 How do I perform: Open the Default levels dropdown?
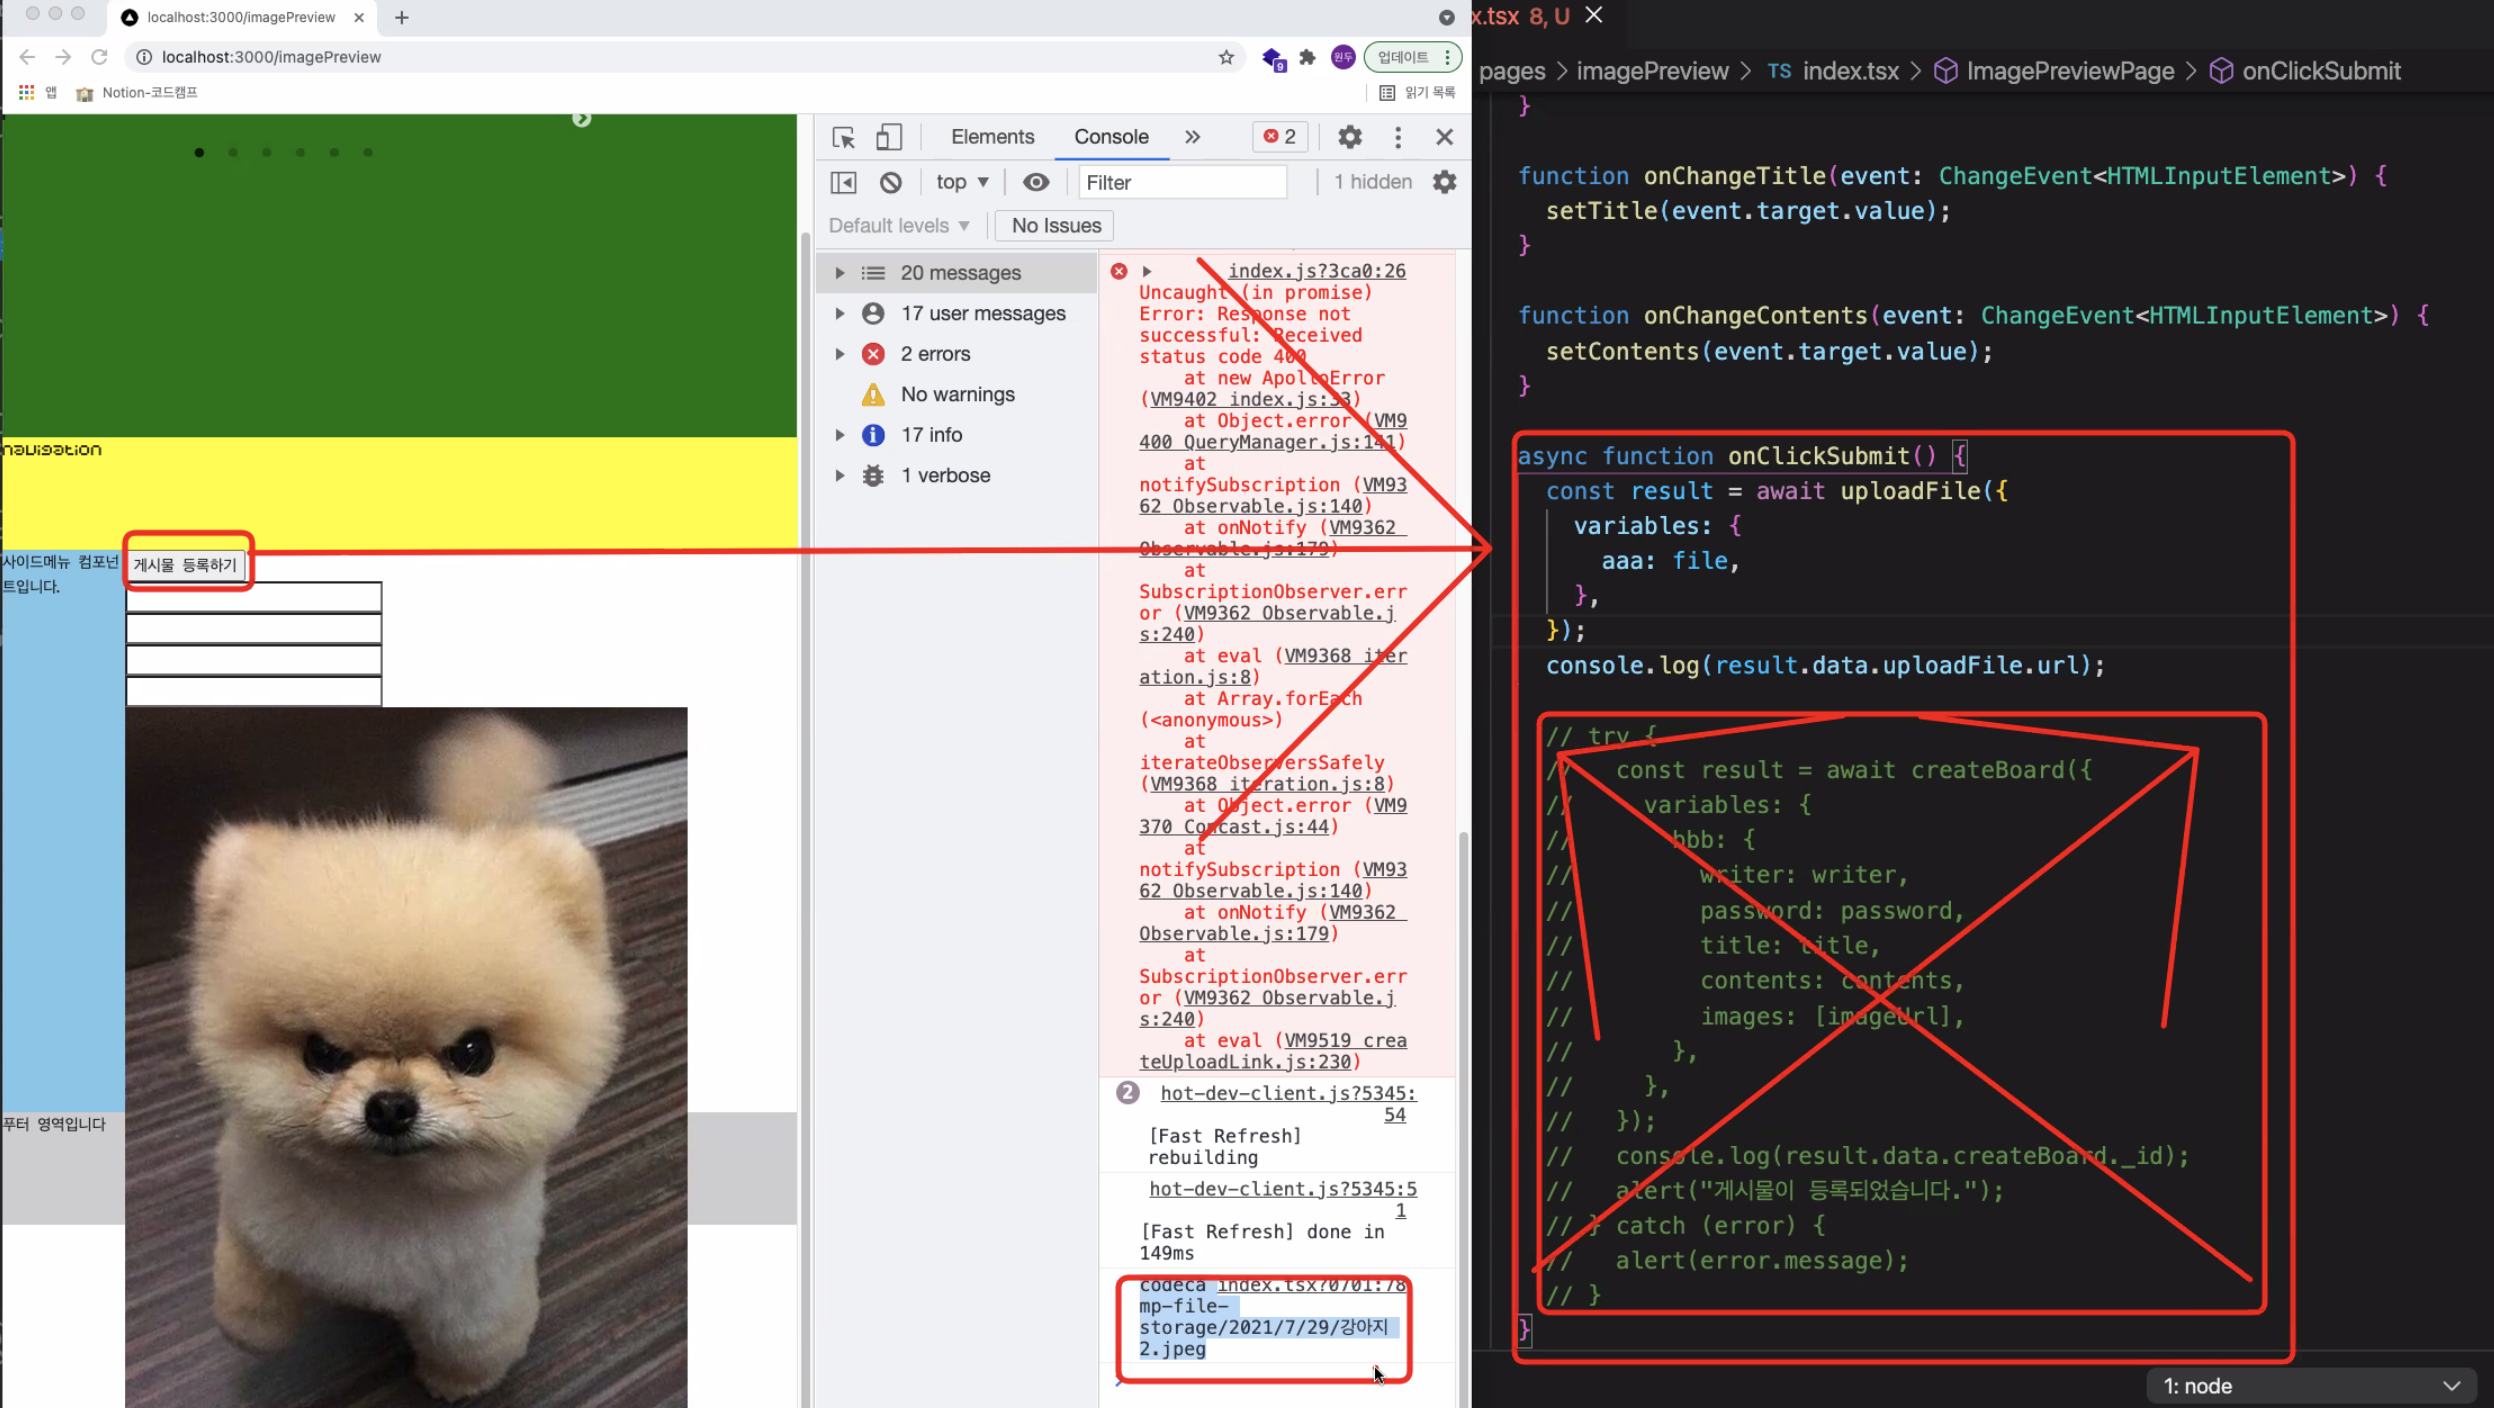click(x=898, y=226)
